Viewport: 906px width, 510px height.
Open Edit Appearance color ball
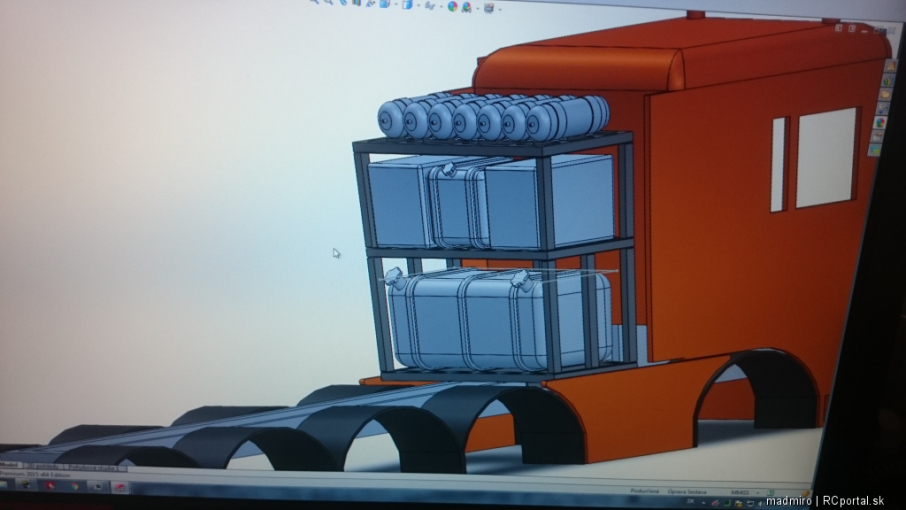(x=452, y=6)
